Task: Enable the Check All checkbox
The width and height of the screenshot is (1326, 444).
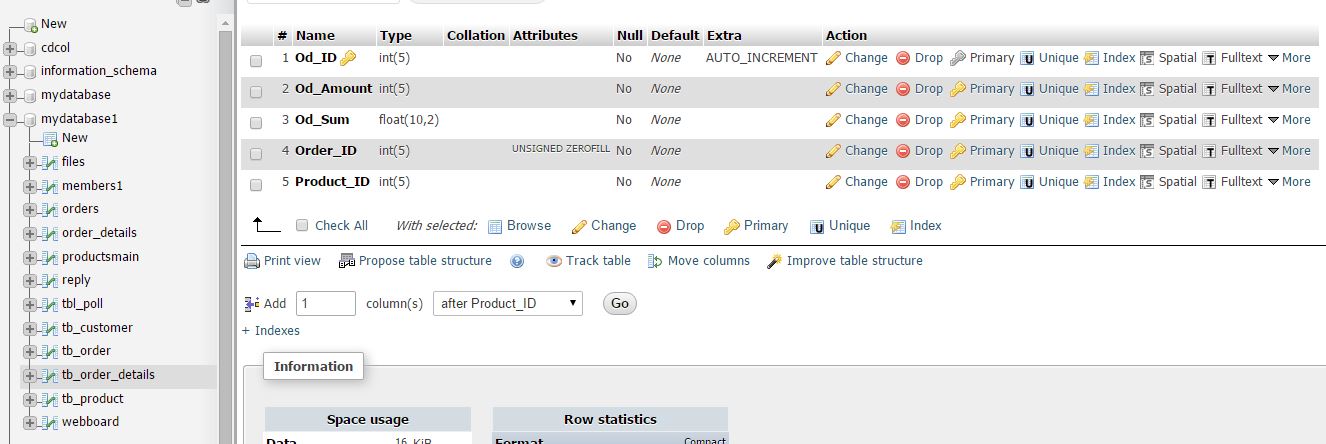Action: [302, 226]
